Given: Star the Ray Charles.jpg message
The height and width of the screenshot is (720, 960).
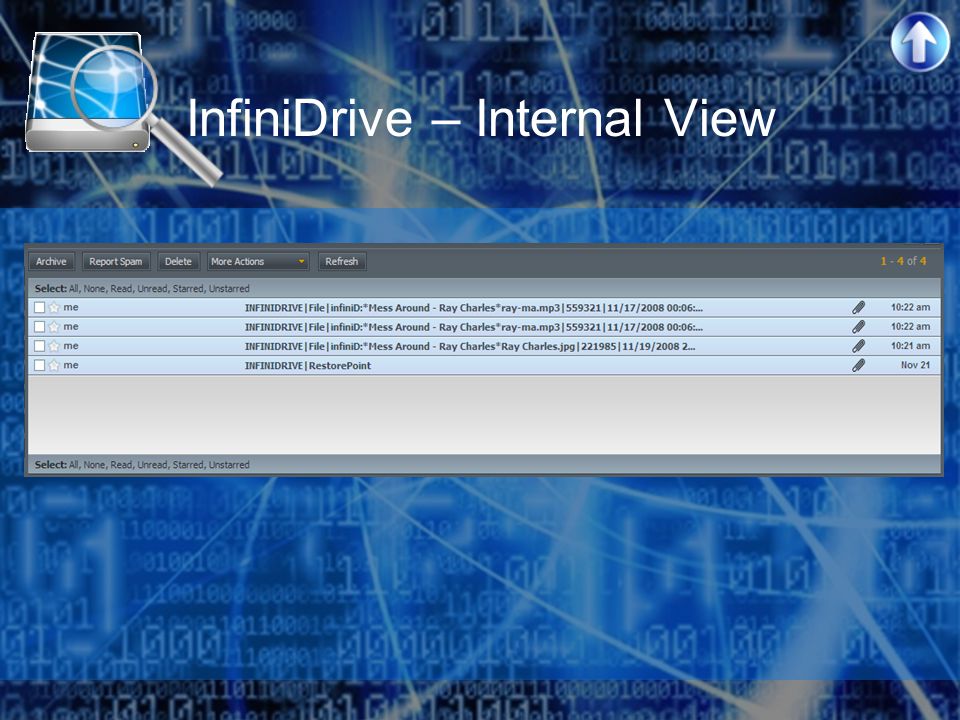Looking at the screenshot, I should point(54,346).
